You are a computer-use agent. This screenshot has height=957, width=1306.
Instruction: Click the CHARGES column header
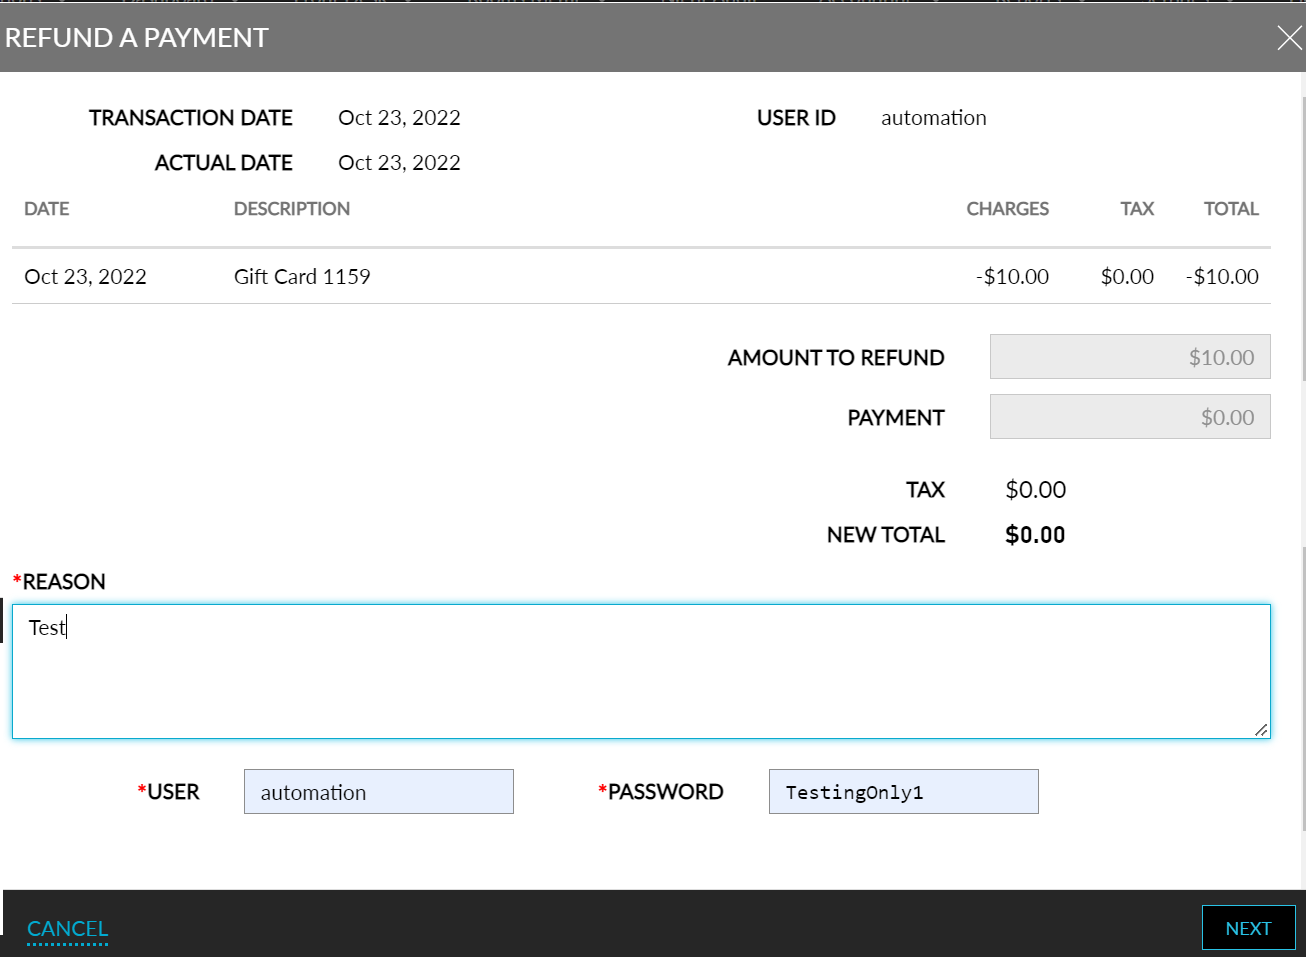click(x=1007, y=209)
